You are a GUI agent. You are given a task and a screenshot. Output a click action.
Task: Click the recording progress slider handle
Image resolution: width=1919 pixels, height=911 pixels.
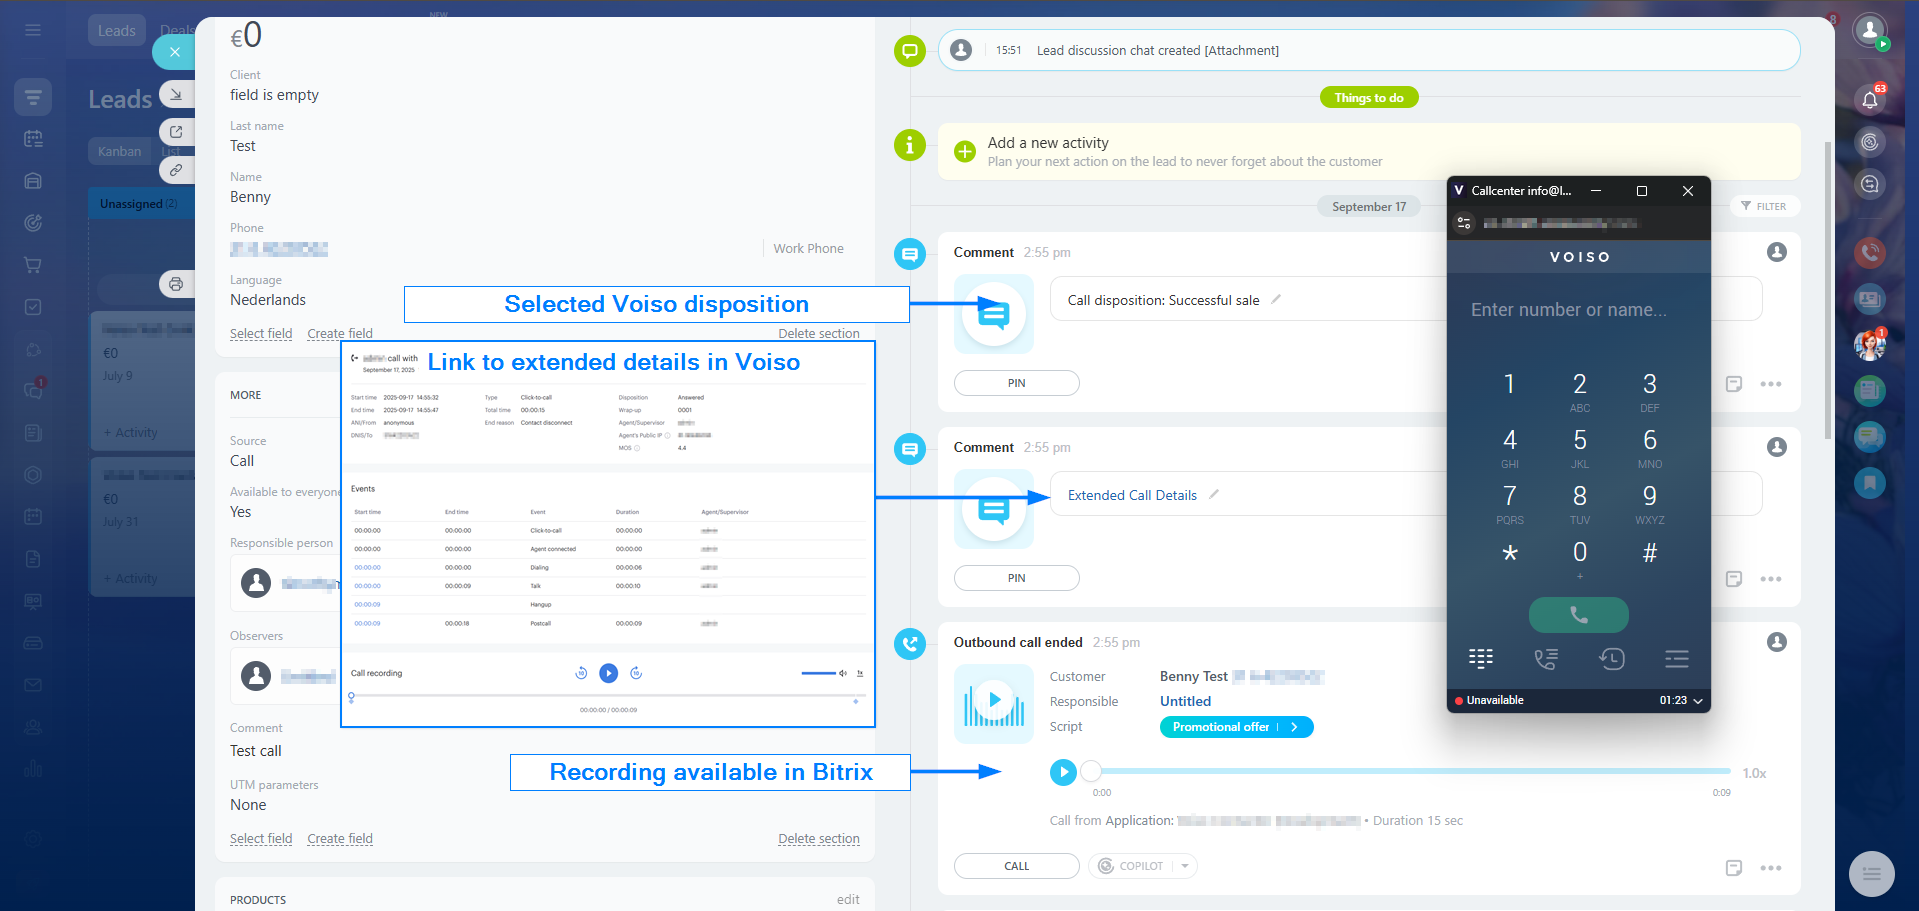(1091, 771)
